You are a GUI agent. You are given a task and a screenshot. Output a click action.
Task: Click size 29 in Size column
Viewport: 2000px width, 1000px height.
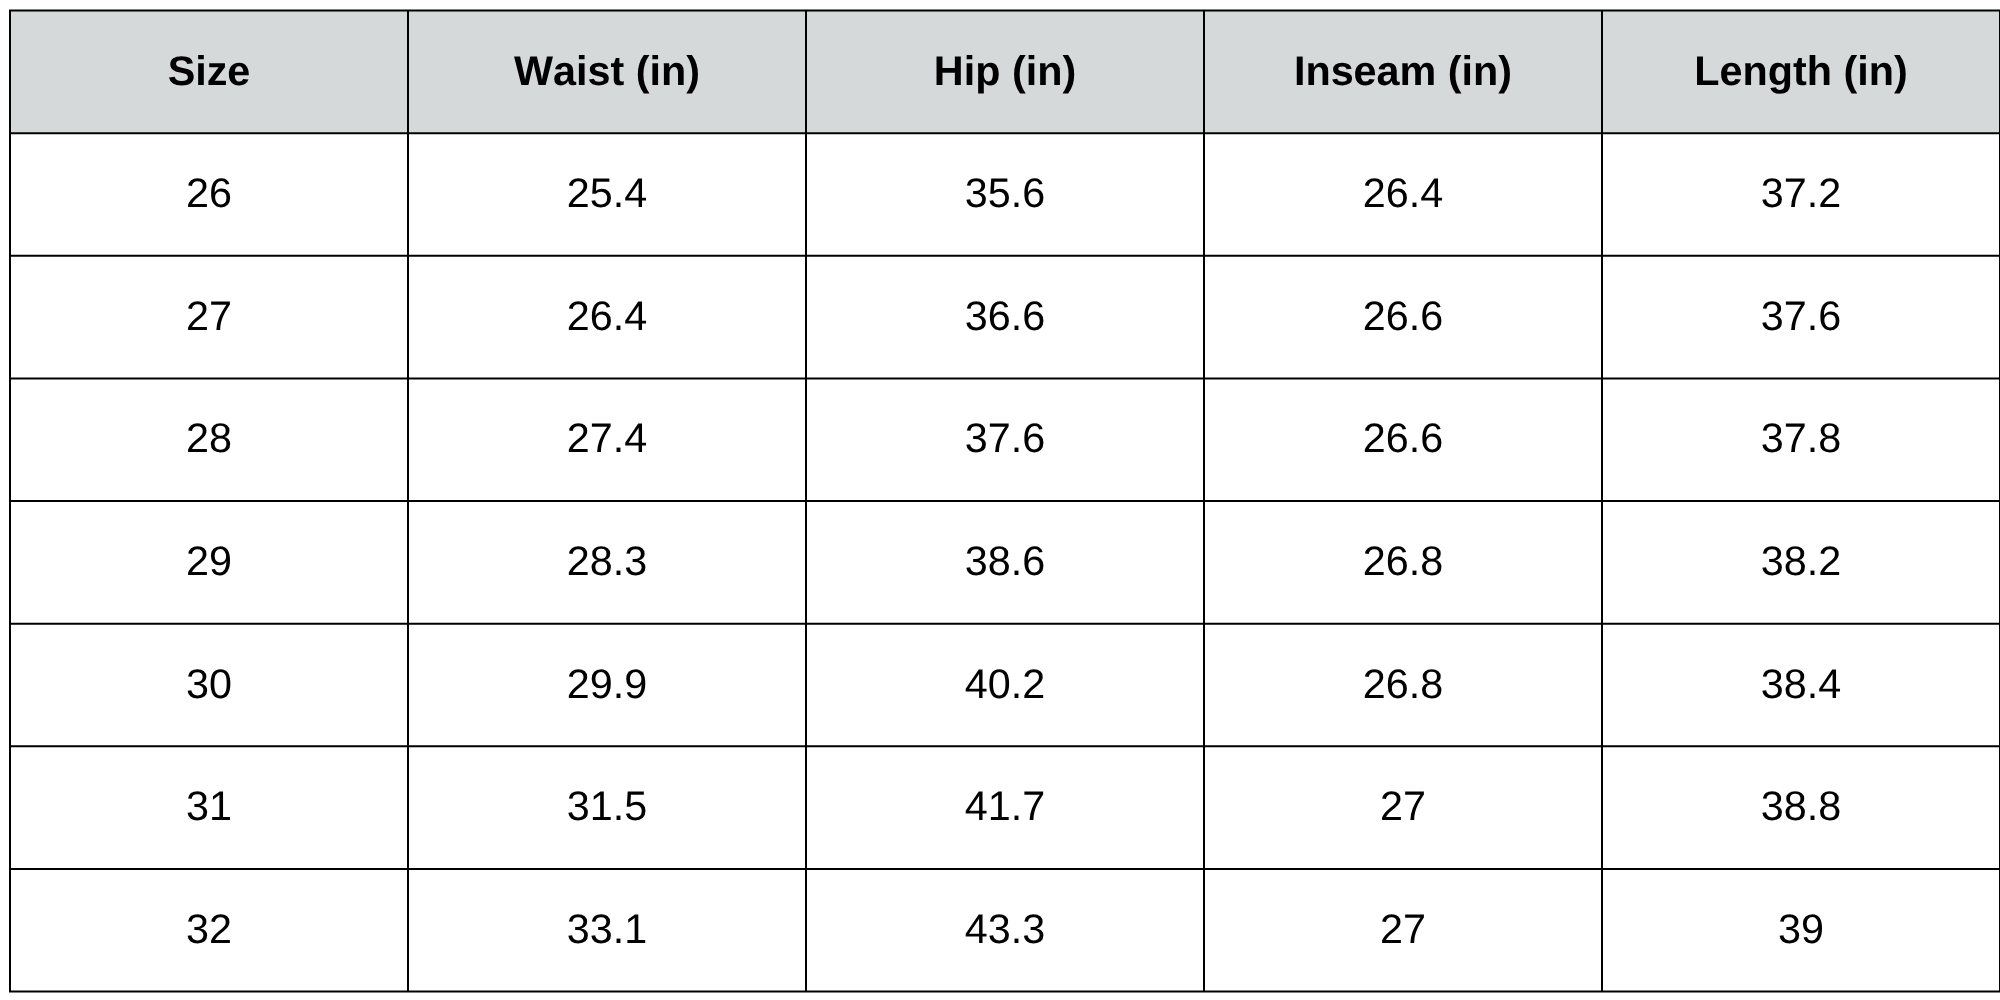tap(208, 562)
